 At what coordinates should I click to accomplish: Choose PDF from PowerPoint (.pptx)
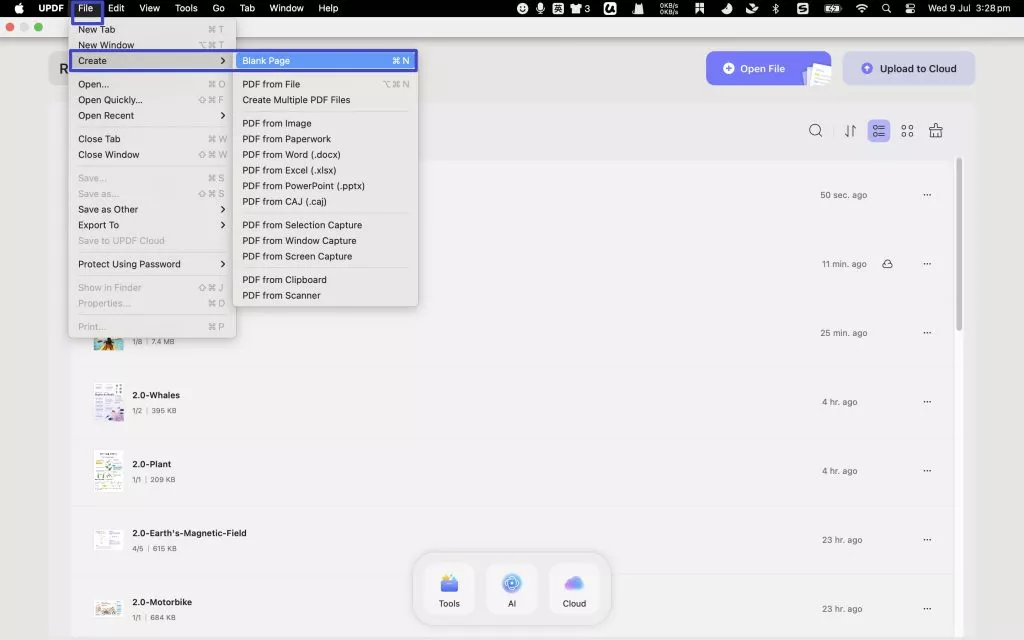(325, 186)
